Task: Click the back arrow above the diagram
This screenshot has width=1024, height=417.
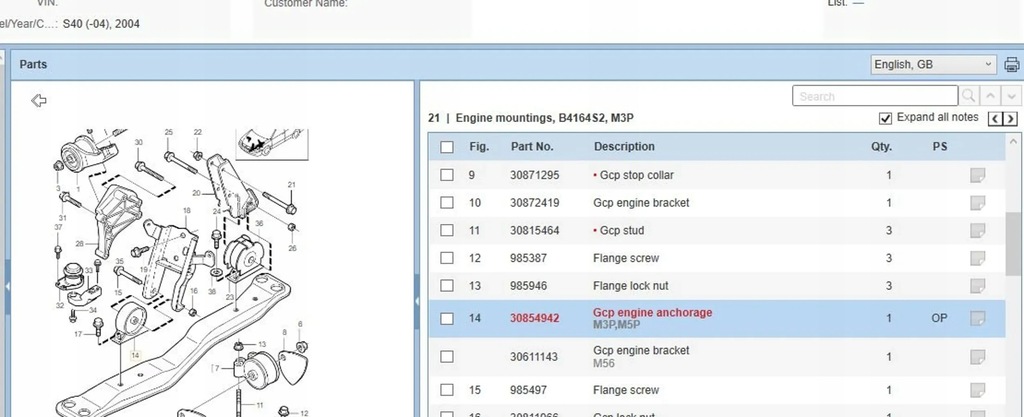Action: pyautogui.click(x=39, y=100)
